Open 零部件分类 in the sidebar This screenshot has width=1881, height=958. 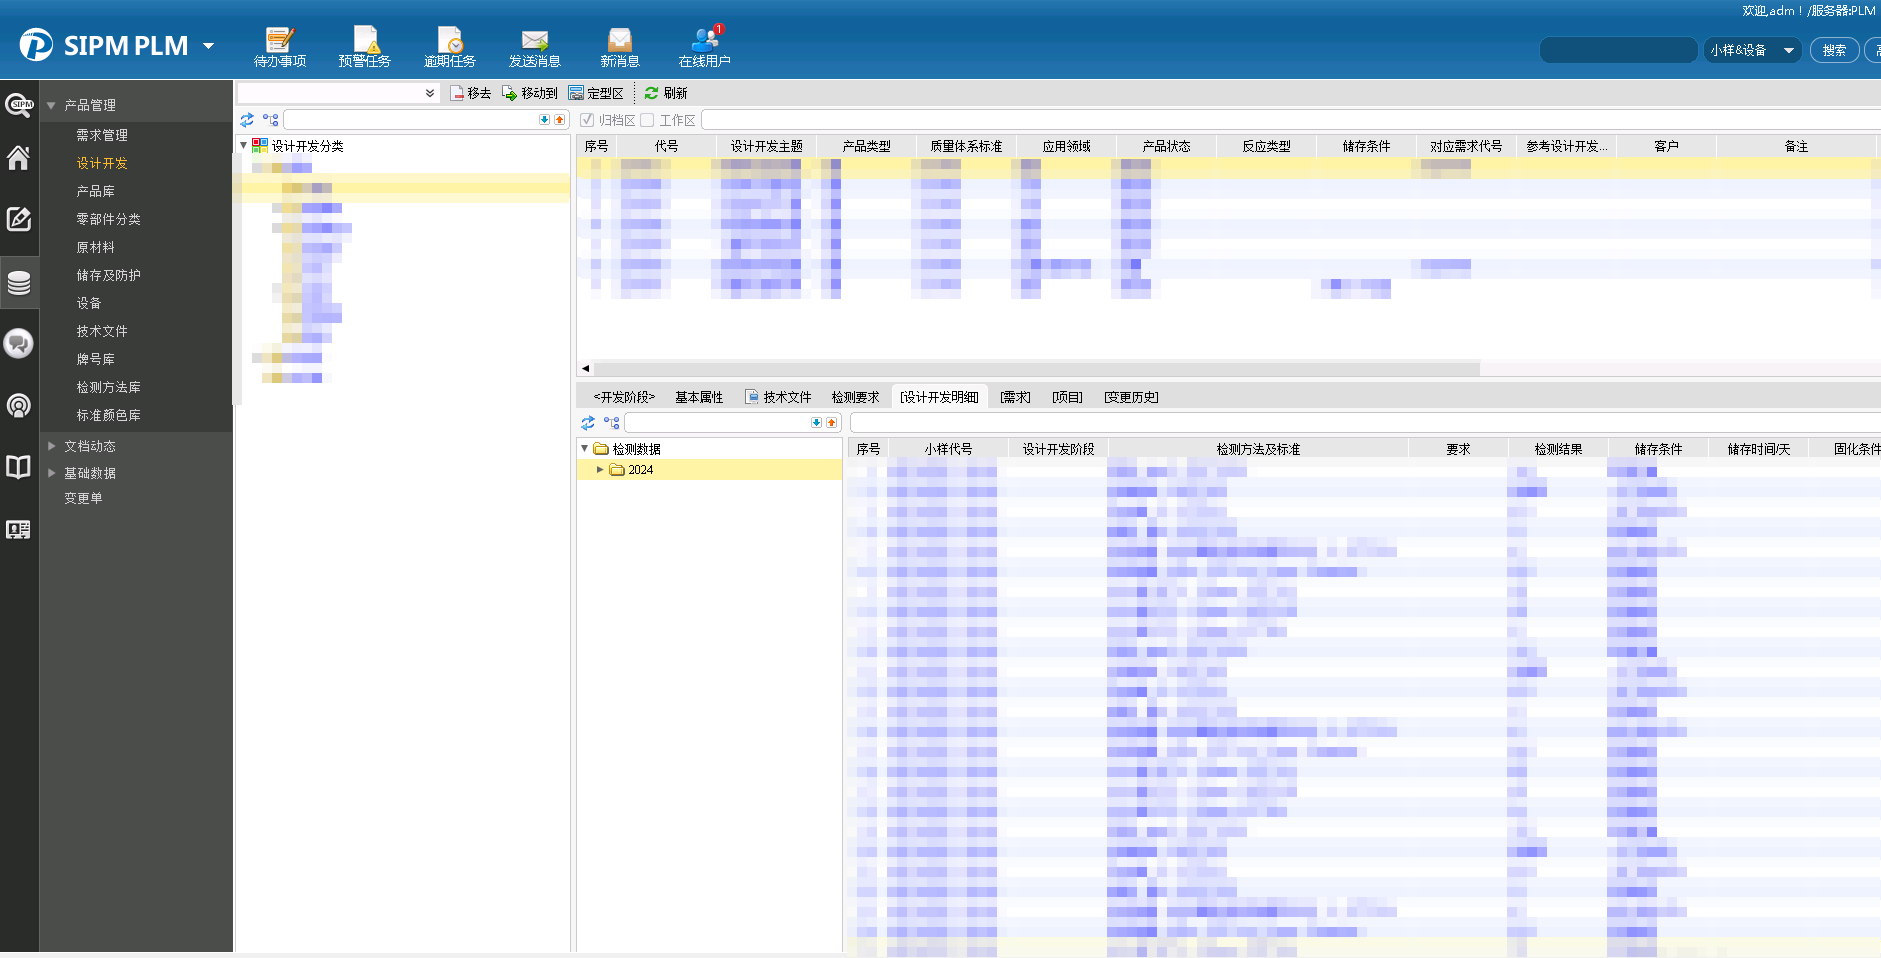tap(108, 219)
